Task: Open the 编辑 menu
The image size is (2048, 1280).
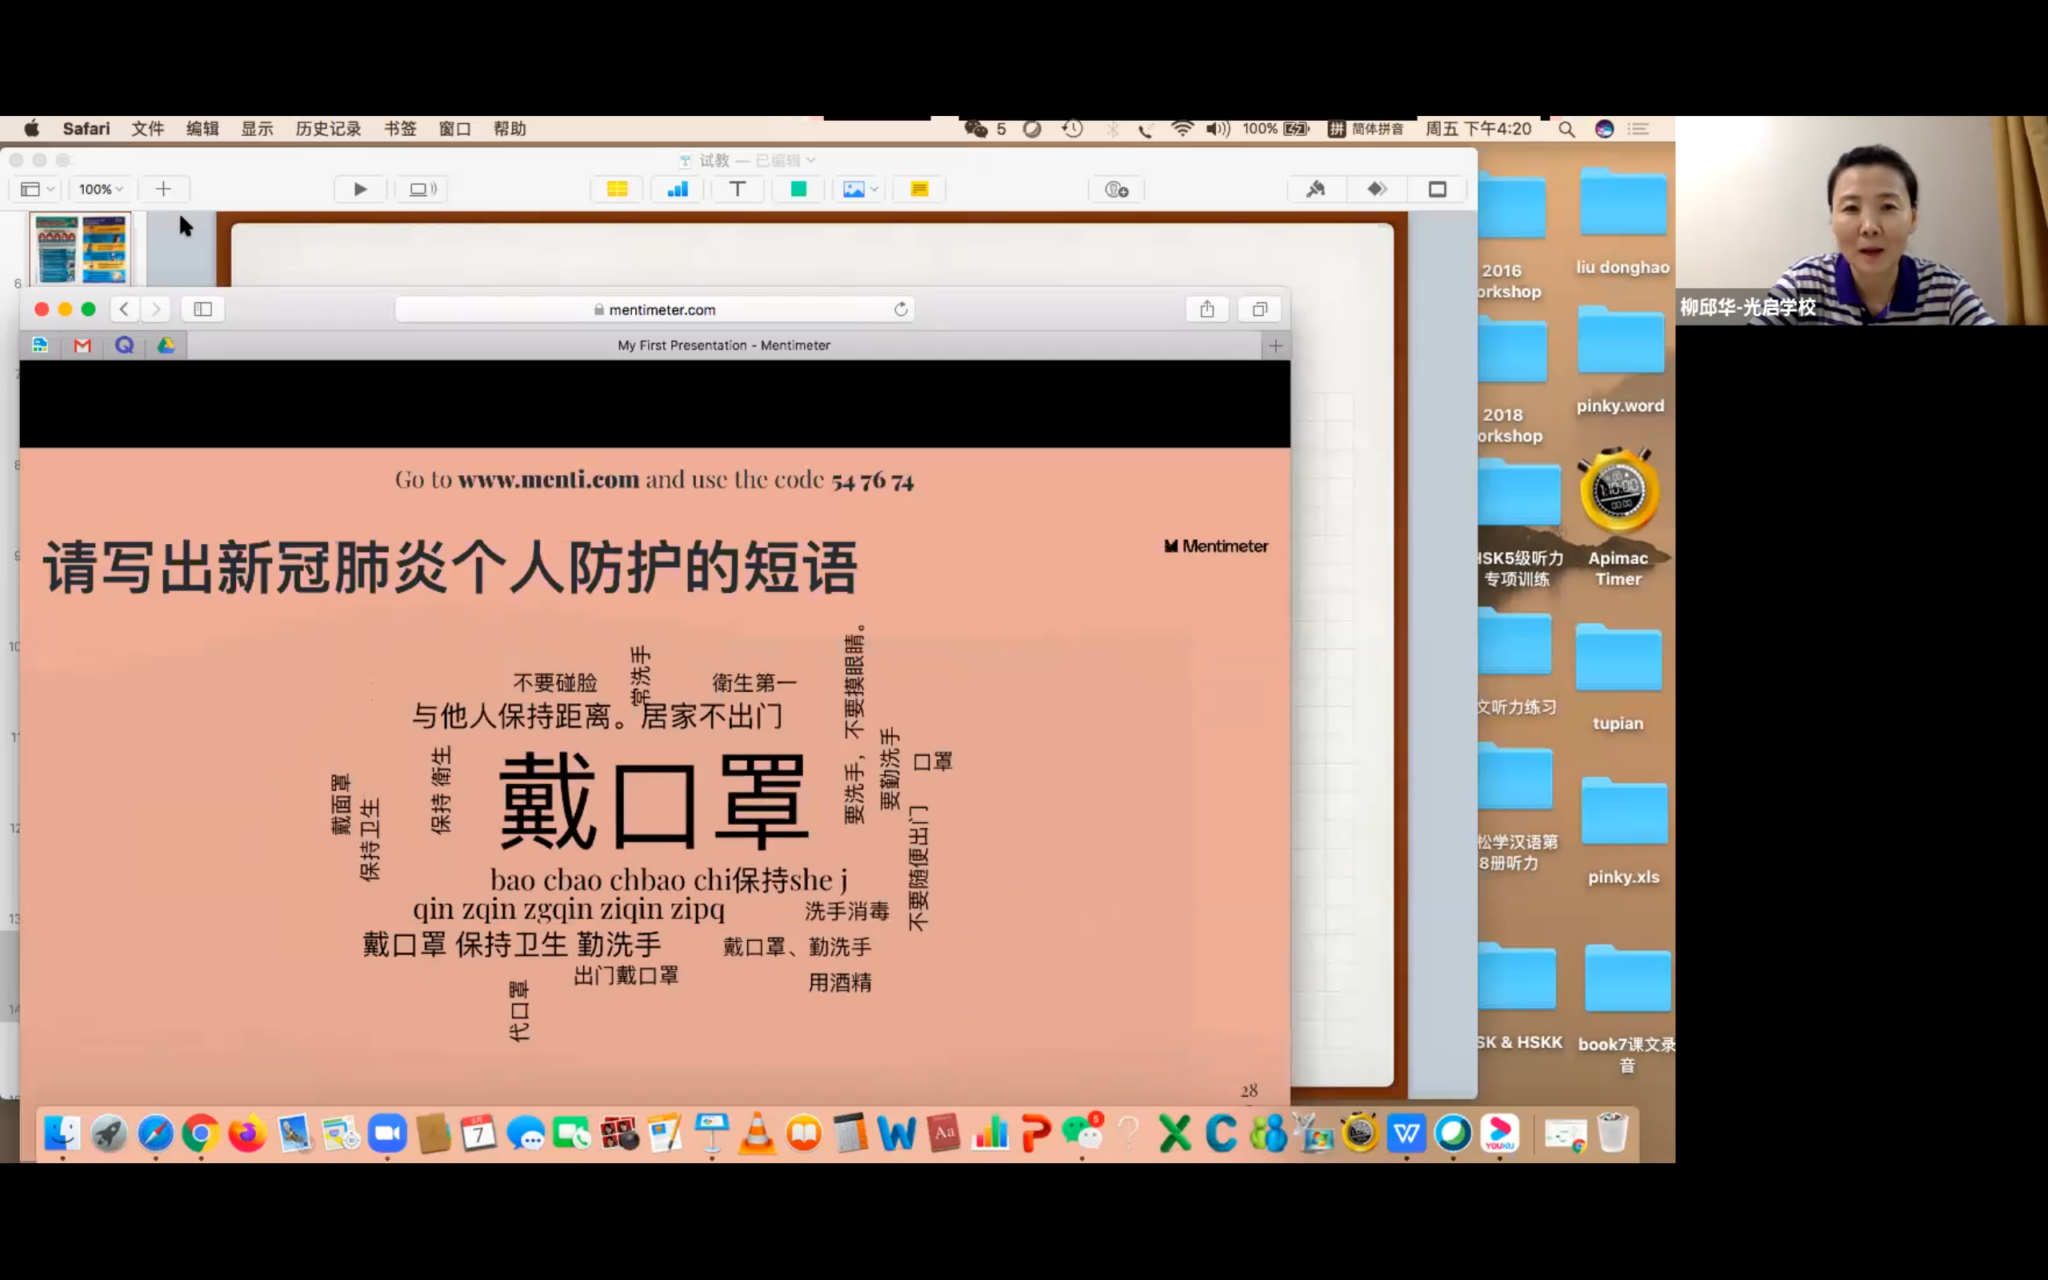Action: pos(202,129)
